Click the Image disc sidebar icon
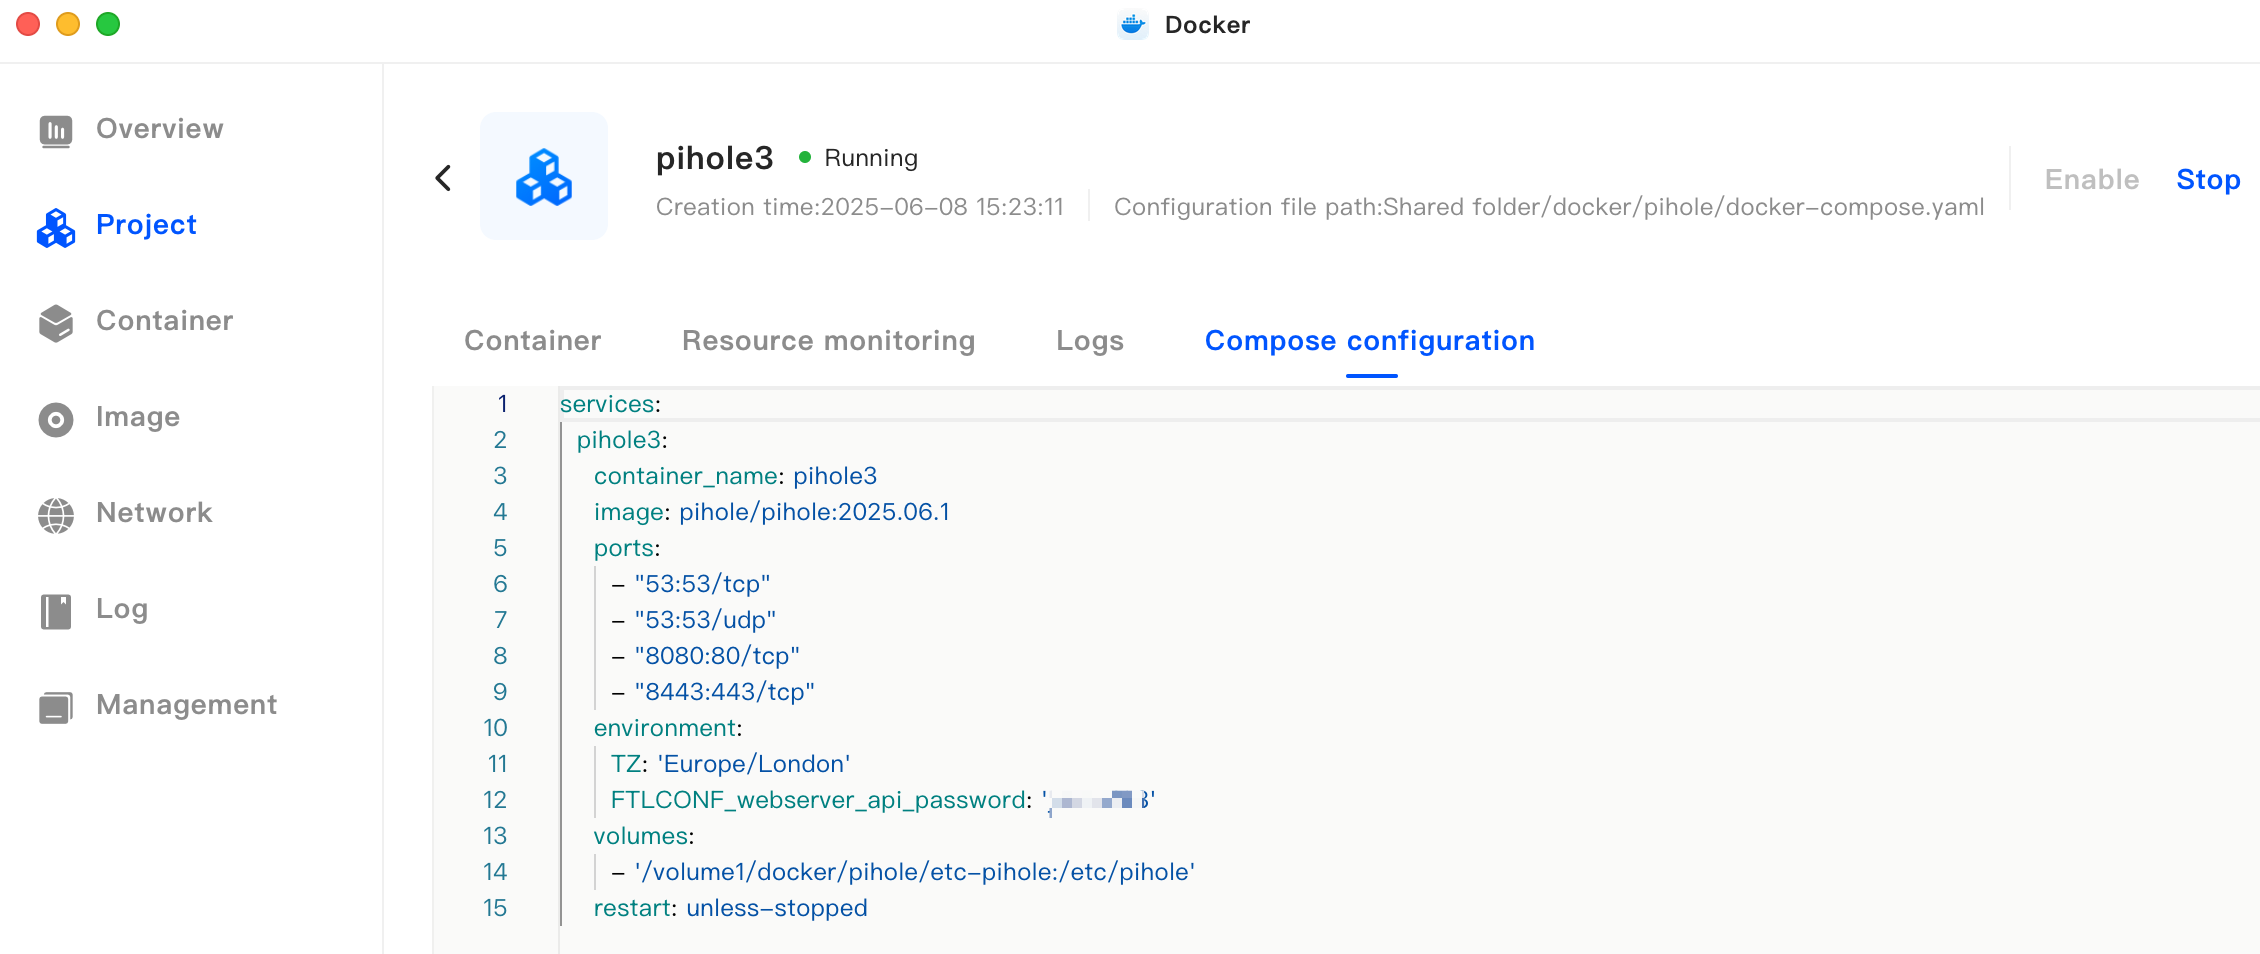 coord(56,419)
